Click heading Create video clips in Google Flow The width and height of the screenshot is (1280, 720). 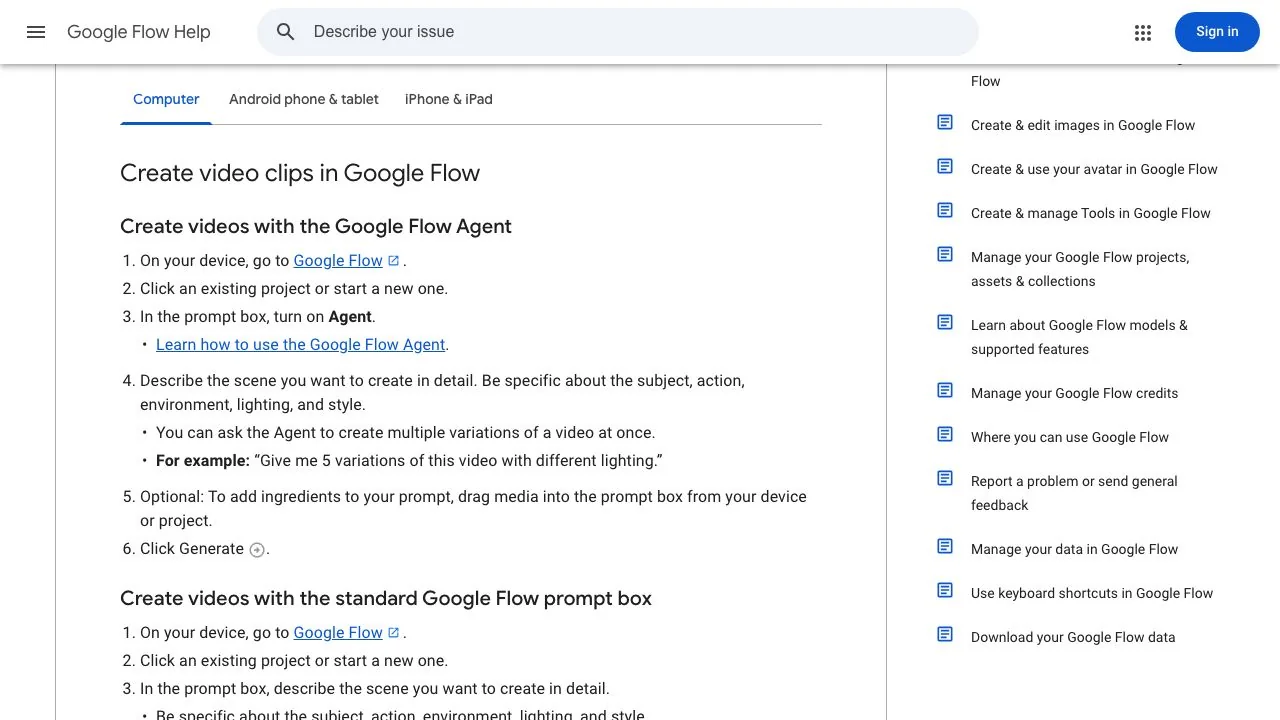point(300,173)
